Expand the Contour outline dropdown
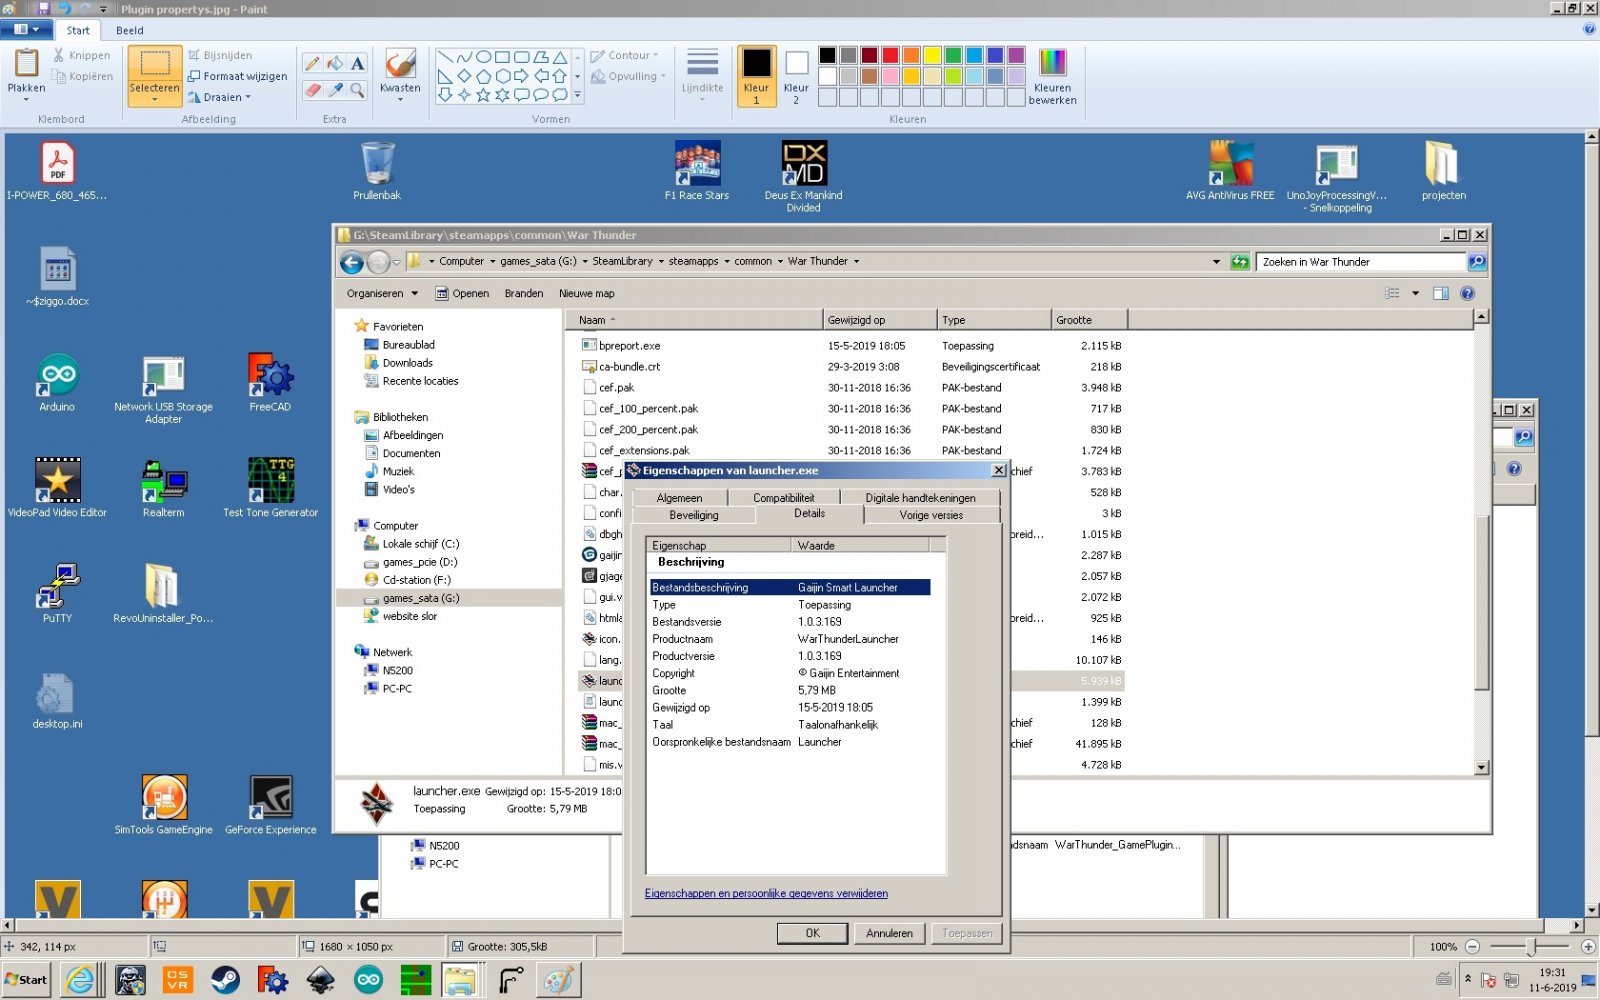 [625, 55]
